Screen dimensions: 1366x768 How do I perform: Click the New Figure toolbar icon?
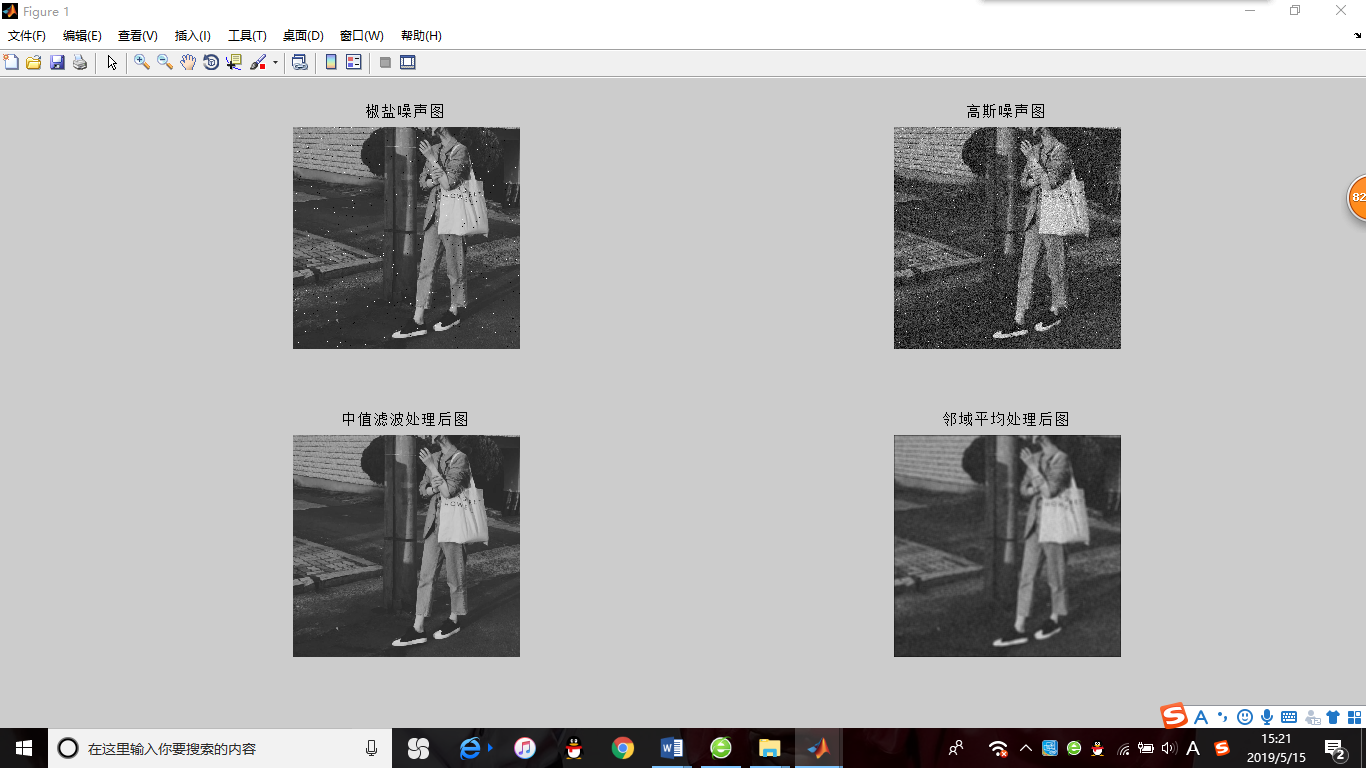11,62
